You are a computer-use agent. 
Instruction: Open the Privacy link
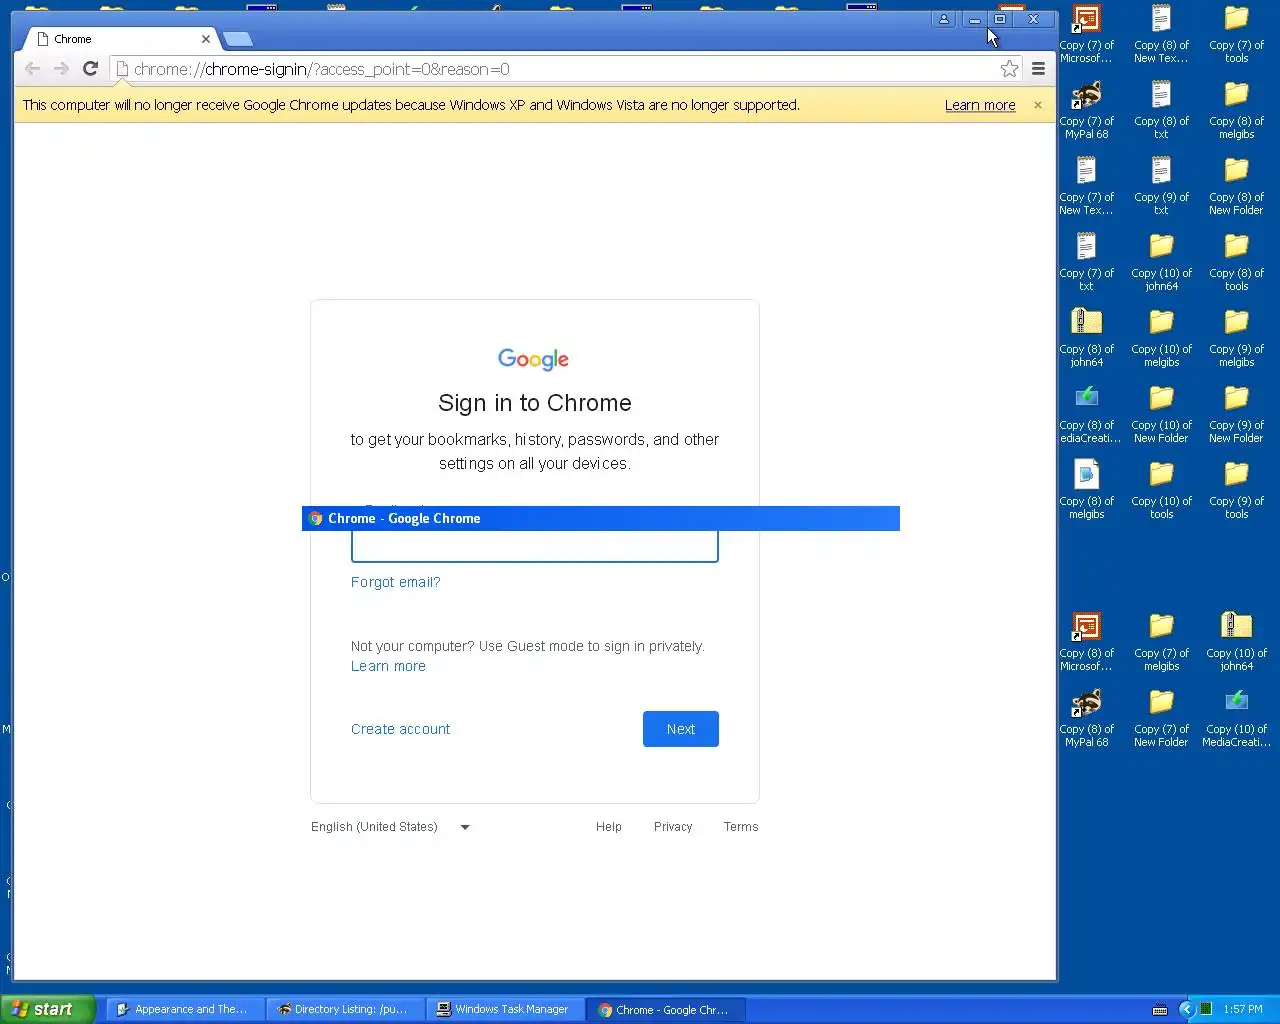click(673, 827)
